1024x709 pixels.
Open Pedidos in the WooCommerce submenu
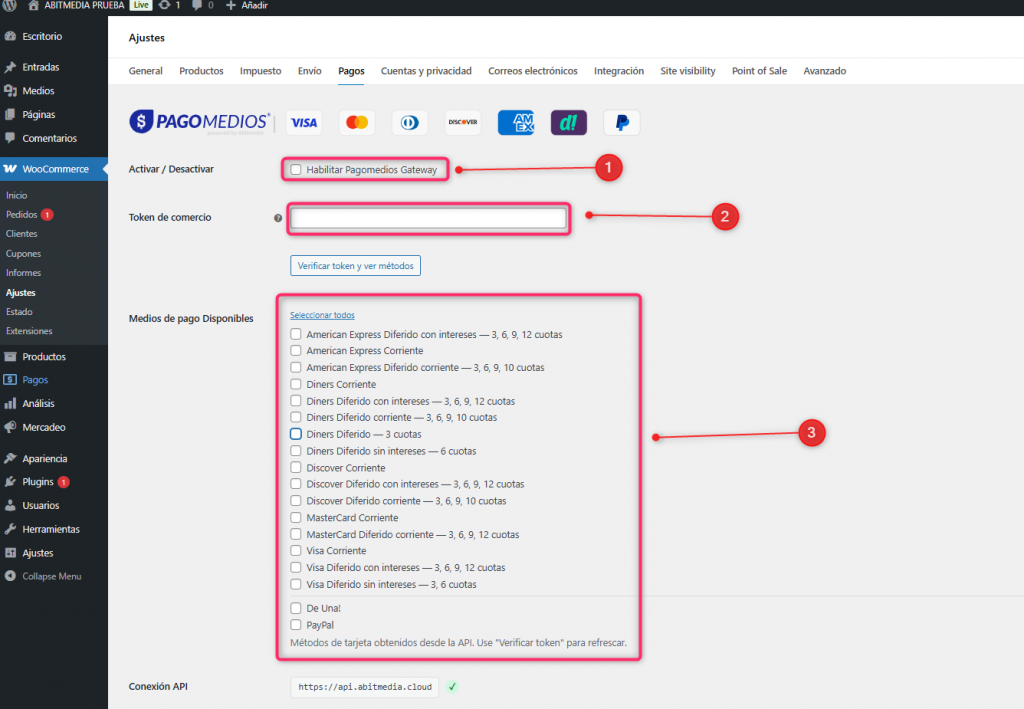pos(21,215)
